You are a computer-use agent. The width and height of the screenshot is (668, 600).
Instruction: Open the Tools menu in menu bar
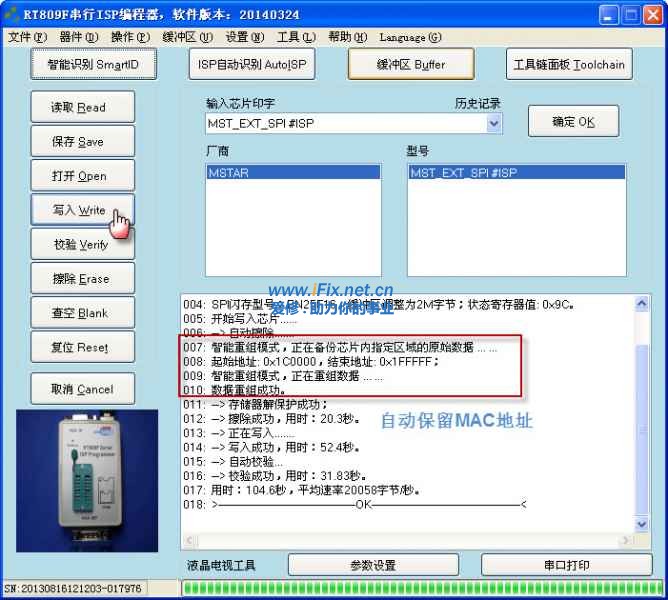pos(295,37)
